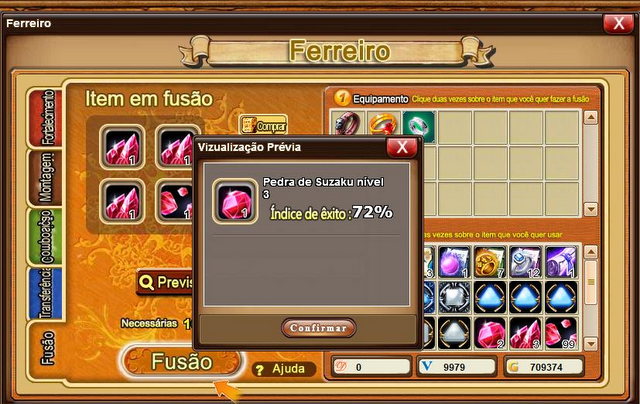The height and width of the screenshot is (404, 640).
Task: Select the skull bracelet in Equipamento grid
Action: click(x=347, y=123)
